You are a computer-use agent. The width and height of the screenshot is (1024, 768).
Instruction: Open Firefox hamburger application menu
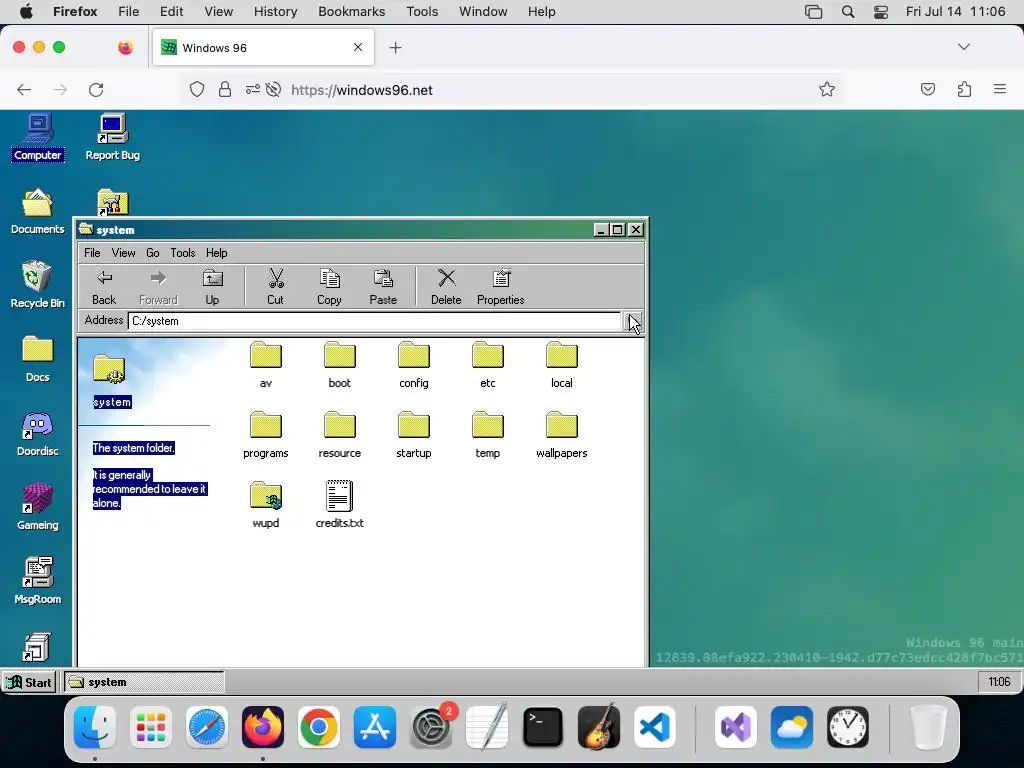tap(1000, 89)
